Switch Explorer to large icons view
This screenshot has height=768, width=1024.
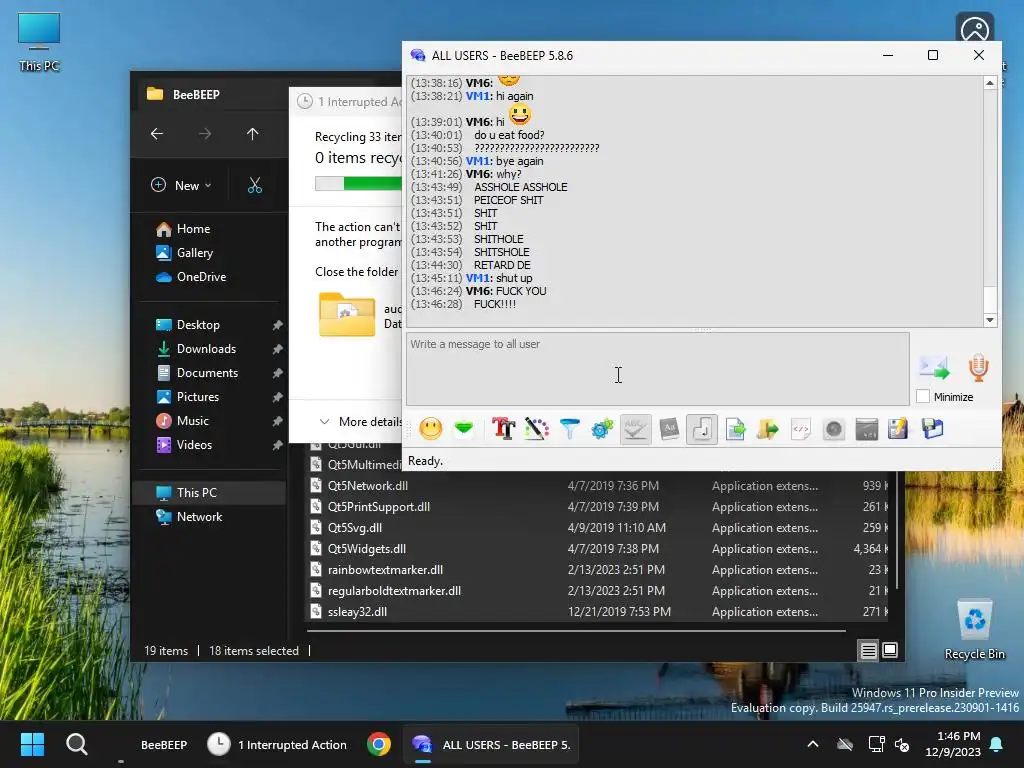[889, 650]
